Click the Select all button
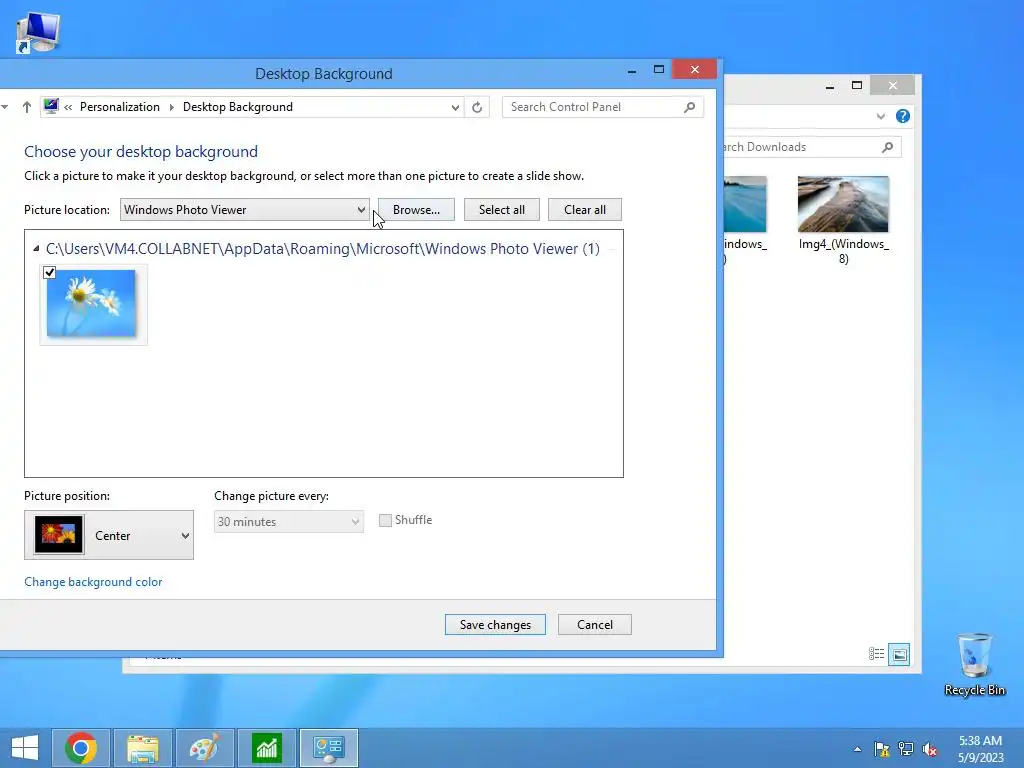Image resolution: width=1024 pixels, height=768 pixels. pyautogui.click(x=502, y=210)
